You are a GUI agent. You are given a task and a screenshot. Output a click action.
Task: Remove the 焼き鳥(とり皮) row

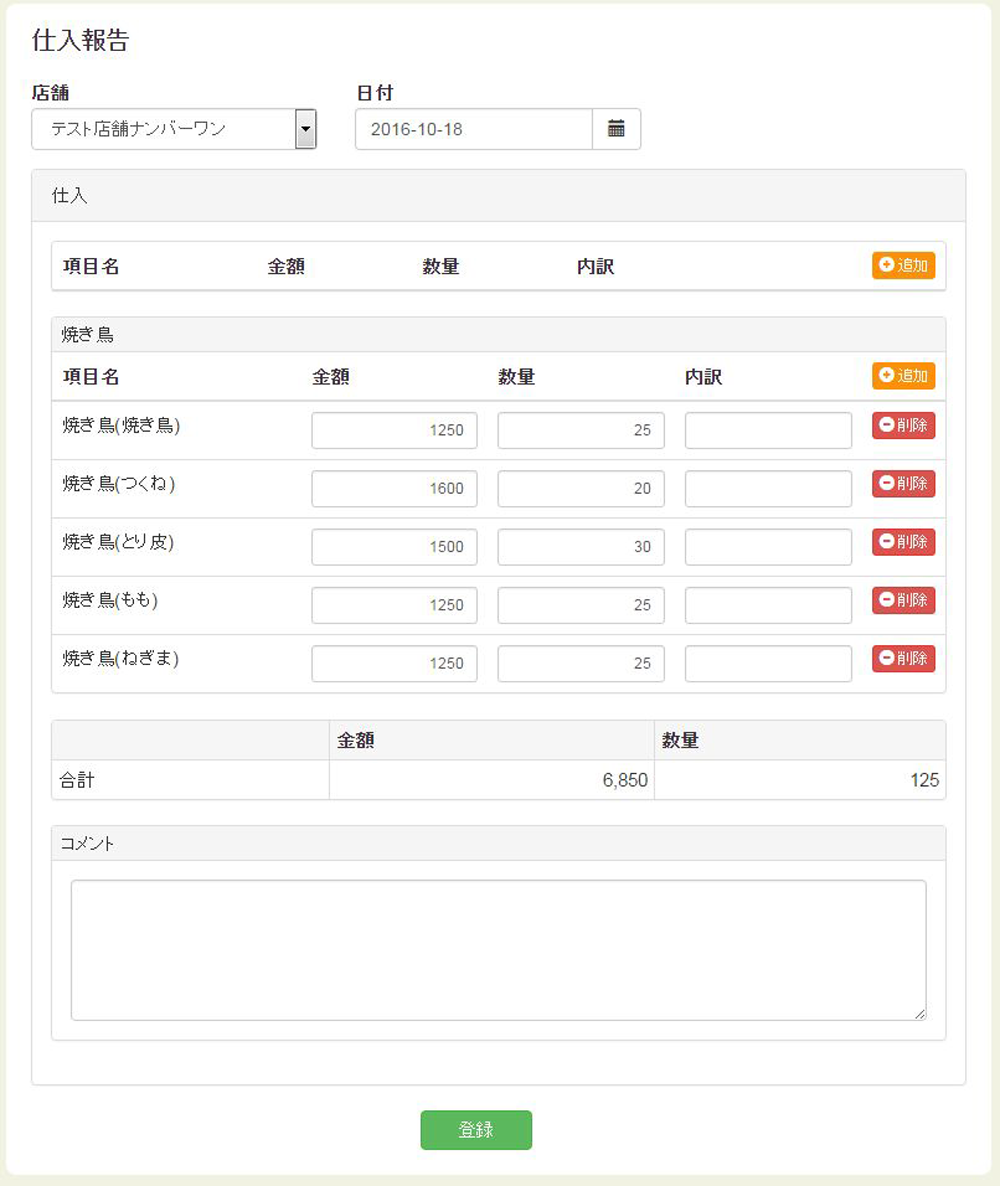coord(903,542)
